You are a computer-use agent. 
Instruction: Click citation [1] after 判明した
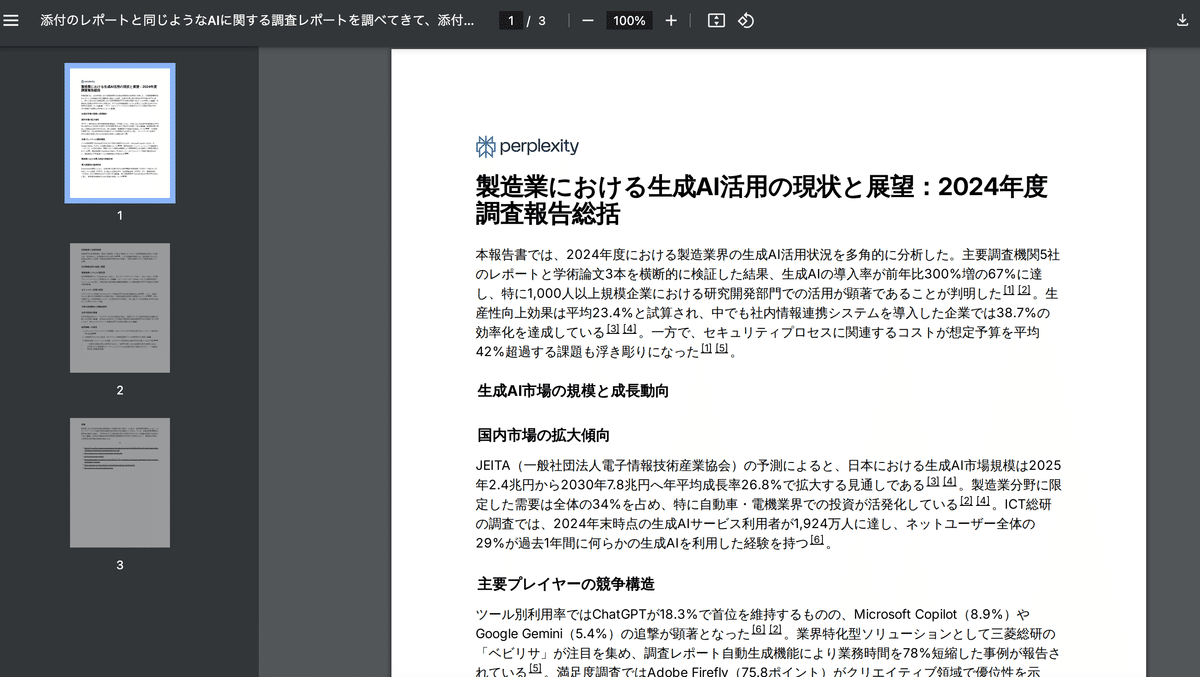(1009, 290)
